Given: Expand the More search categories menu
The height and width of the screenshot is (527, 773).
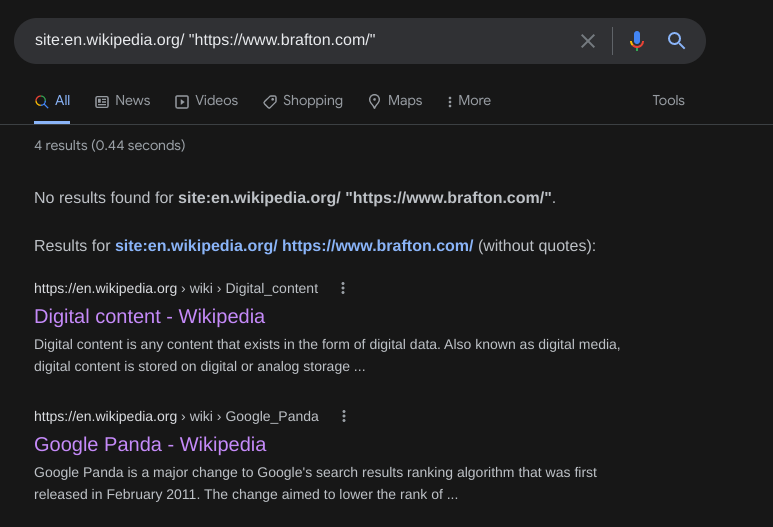Looking at the screenshot, I should pyautogui.click(x=468, y=101).
